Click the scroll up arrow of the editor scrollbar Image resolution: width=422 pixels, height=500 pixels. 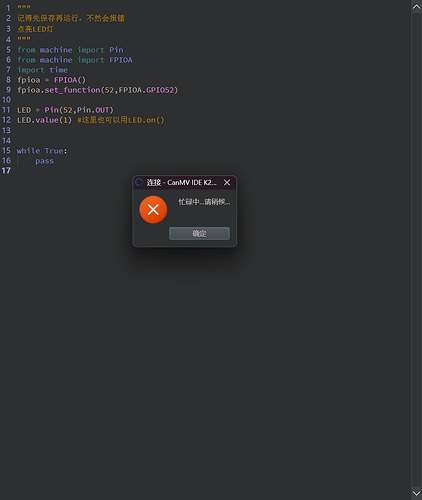[x=416, y=7]
